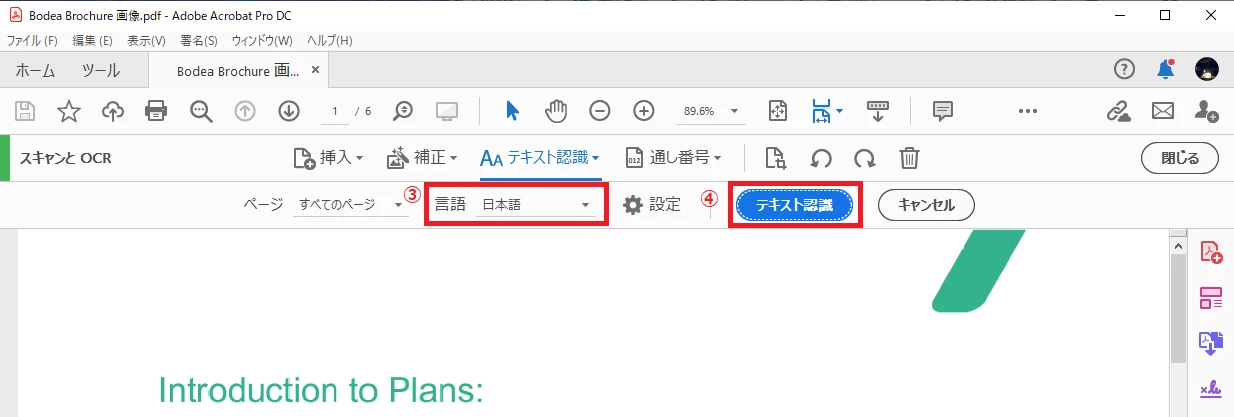Go to the next page arrow
The width and height of the screenshot is (1234, 417).
click(x=290, y=111)
